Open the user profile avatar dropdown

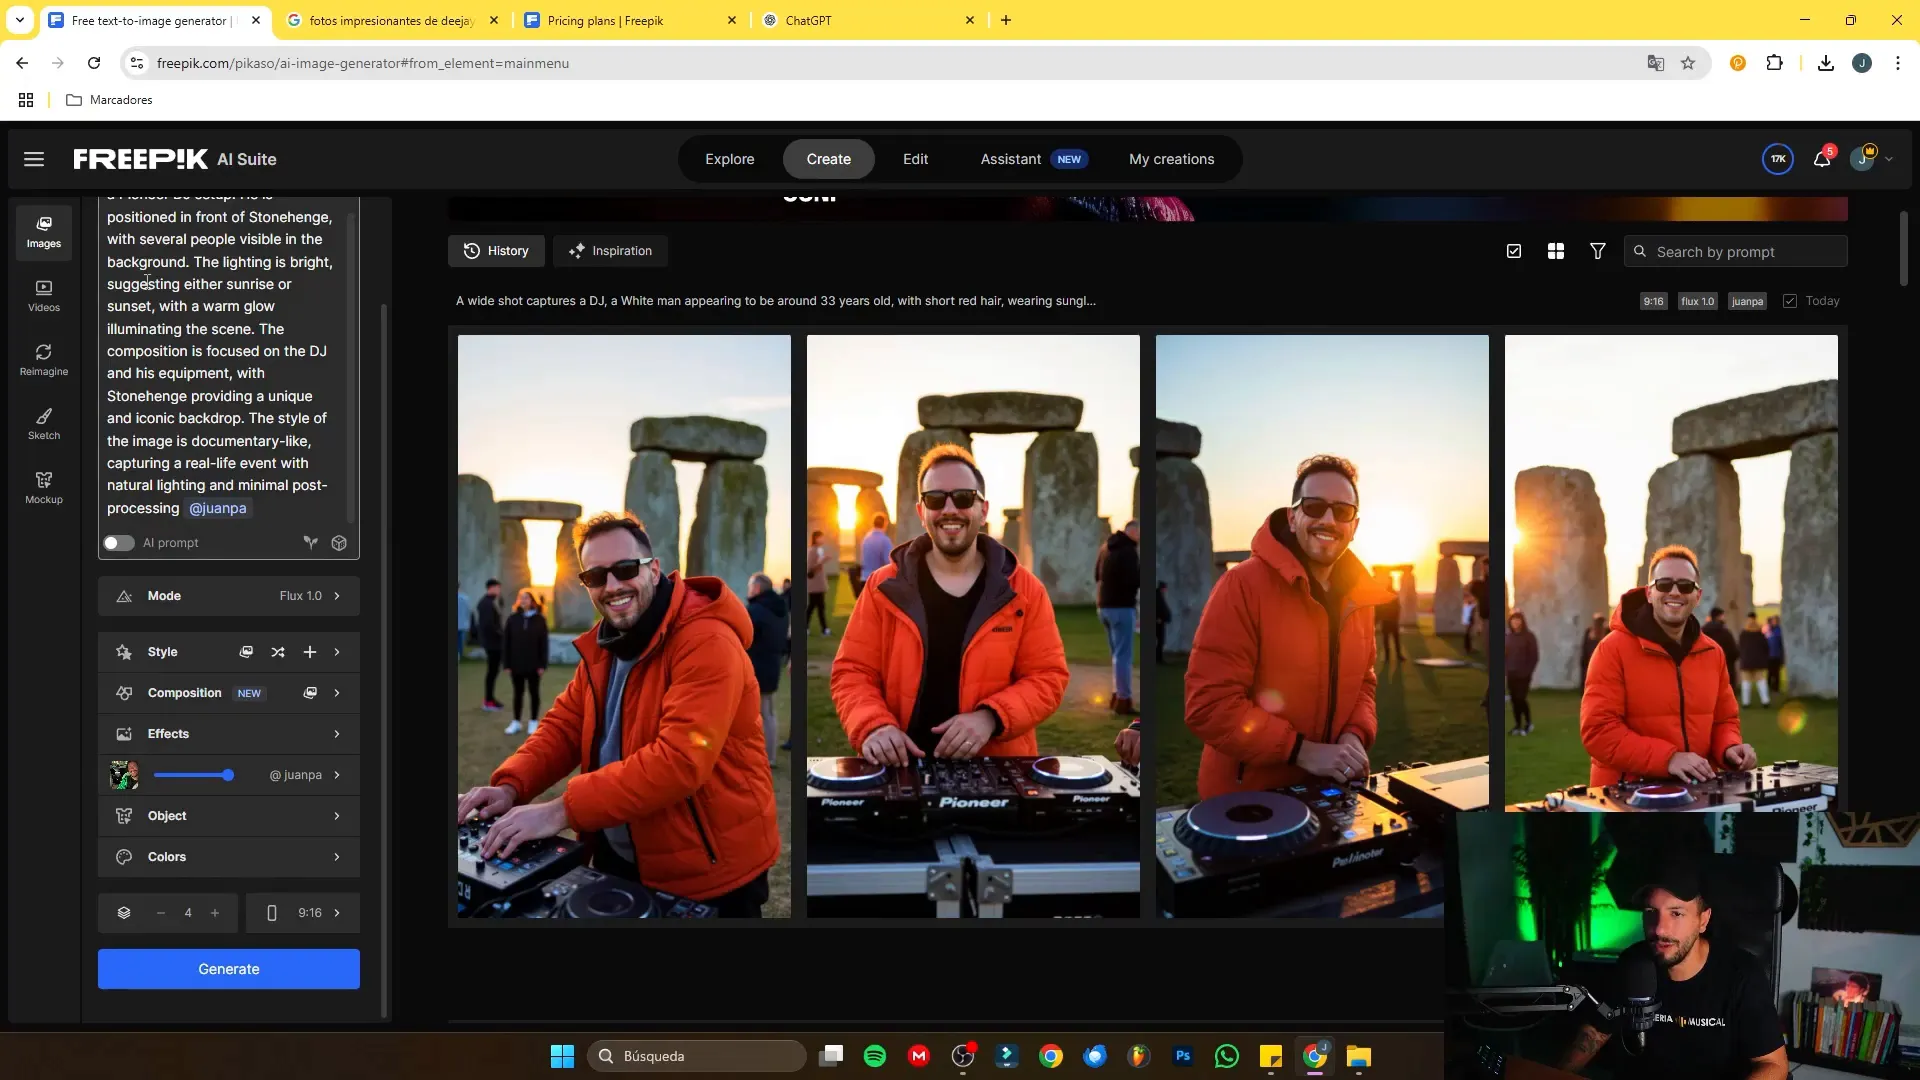click(1871, 159)
